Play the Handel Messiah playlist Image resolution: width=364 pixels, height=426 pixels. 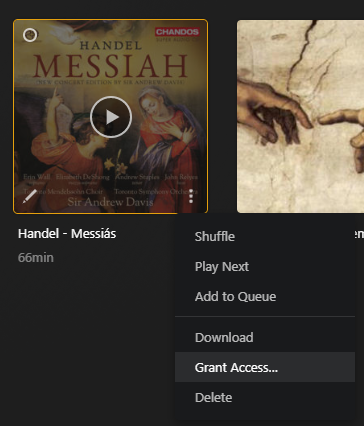coord(111,117)
